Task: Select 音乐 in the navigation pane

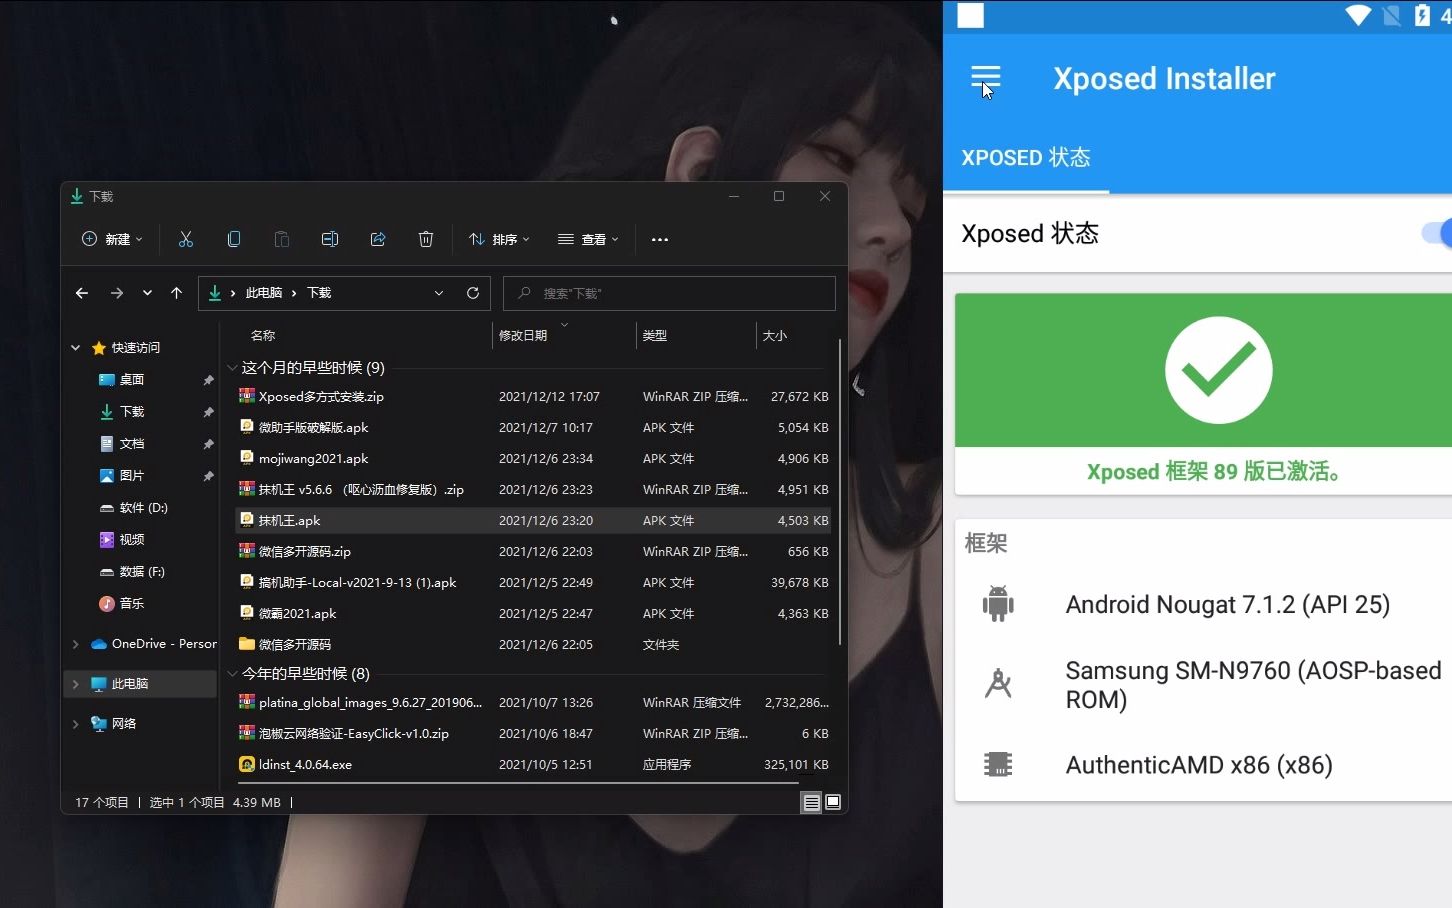Action: point(132,604)
